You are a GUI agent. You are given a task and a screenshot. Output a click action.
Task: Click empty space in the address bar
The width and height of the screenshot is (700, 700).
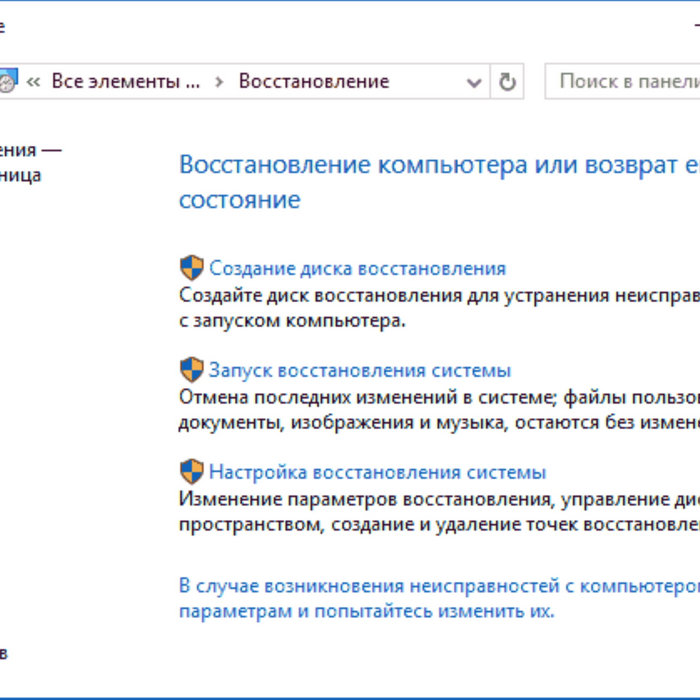(x=430, y=82)
